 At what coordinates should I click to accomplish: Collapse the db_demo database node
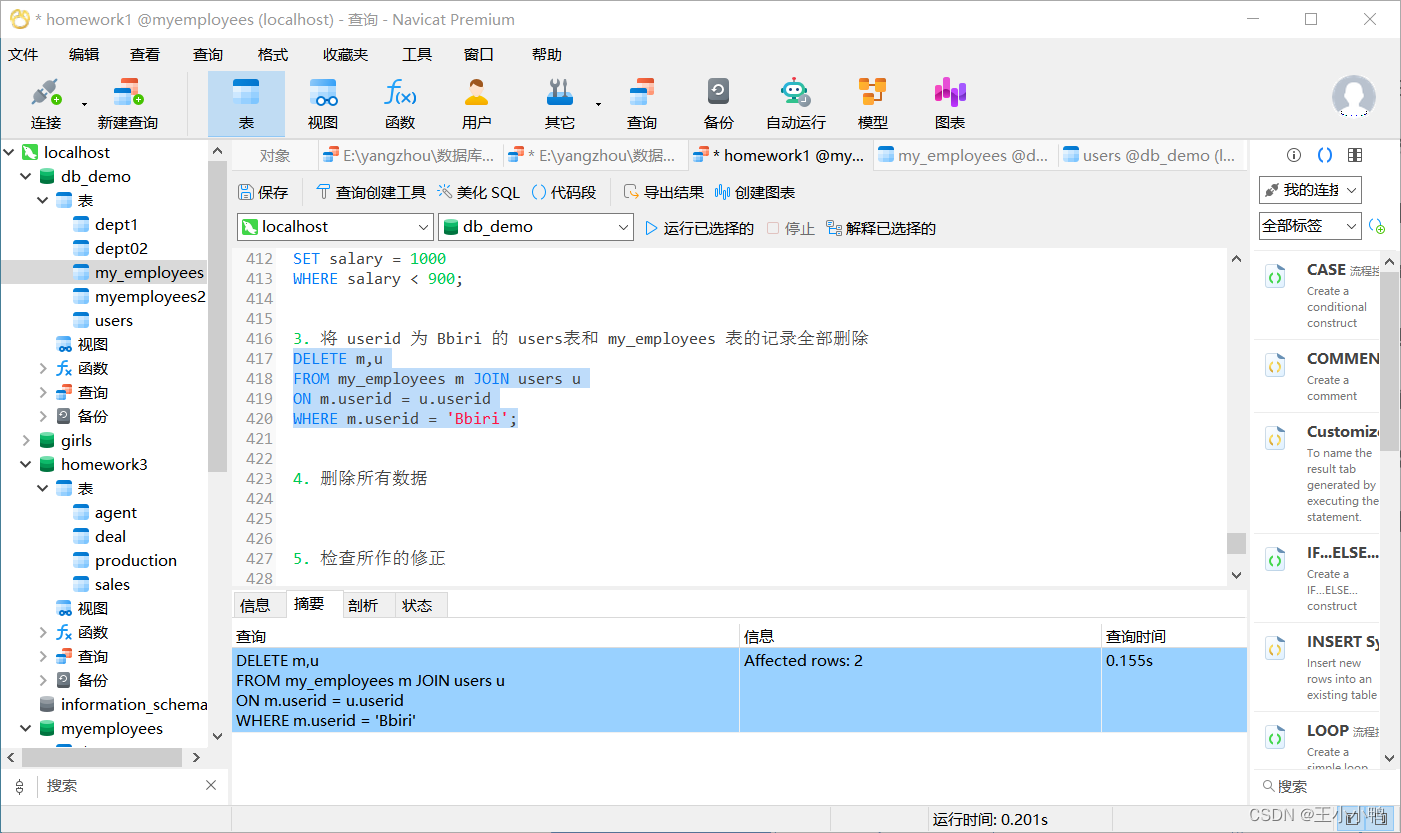(26, 176)
